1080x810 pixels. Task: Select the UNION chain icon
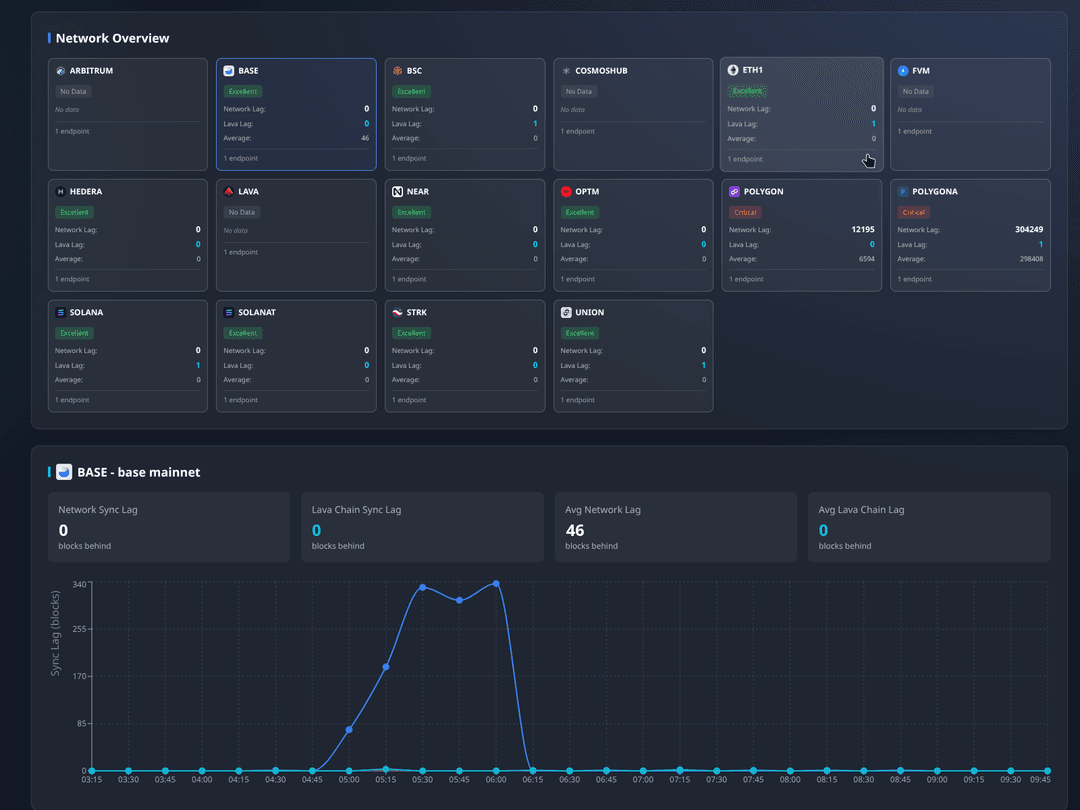click(566, 312)
